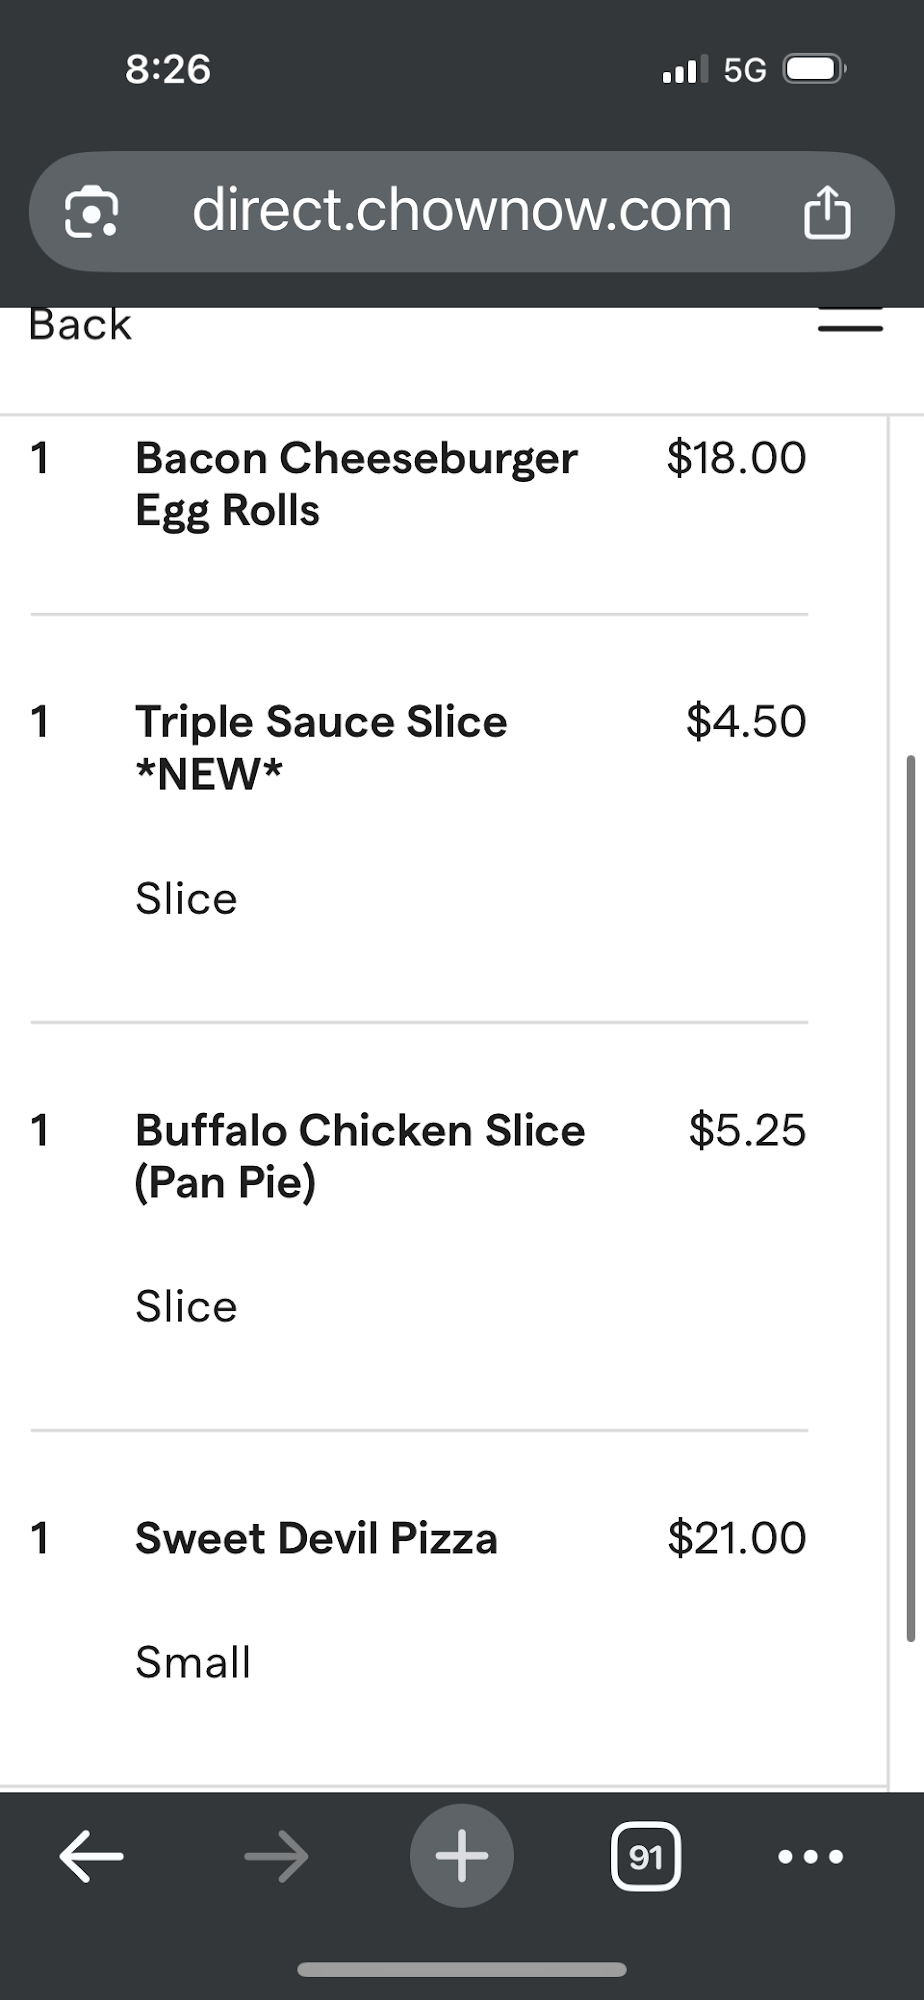Viewport: 924px width, 2000px height.
Task: Select Triple Sauce Slice *NEW* item
Action: [321, 747]
